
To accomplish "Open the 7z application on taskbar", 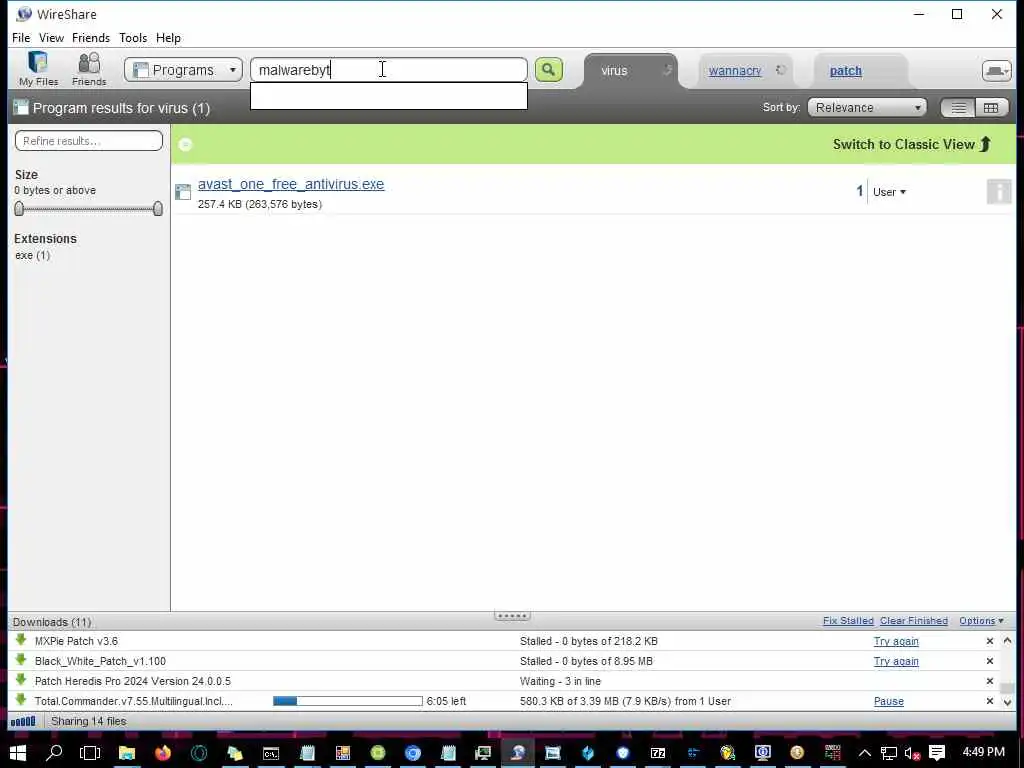I will 658,753.
